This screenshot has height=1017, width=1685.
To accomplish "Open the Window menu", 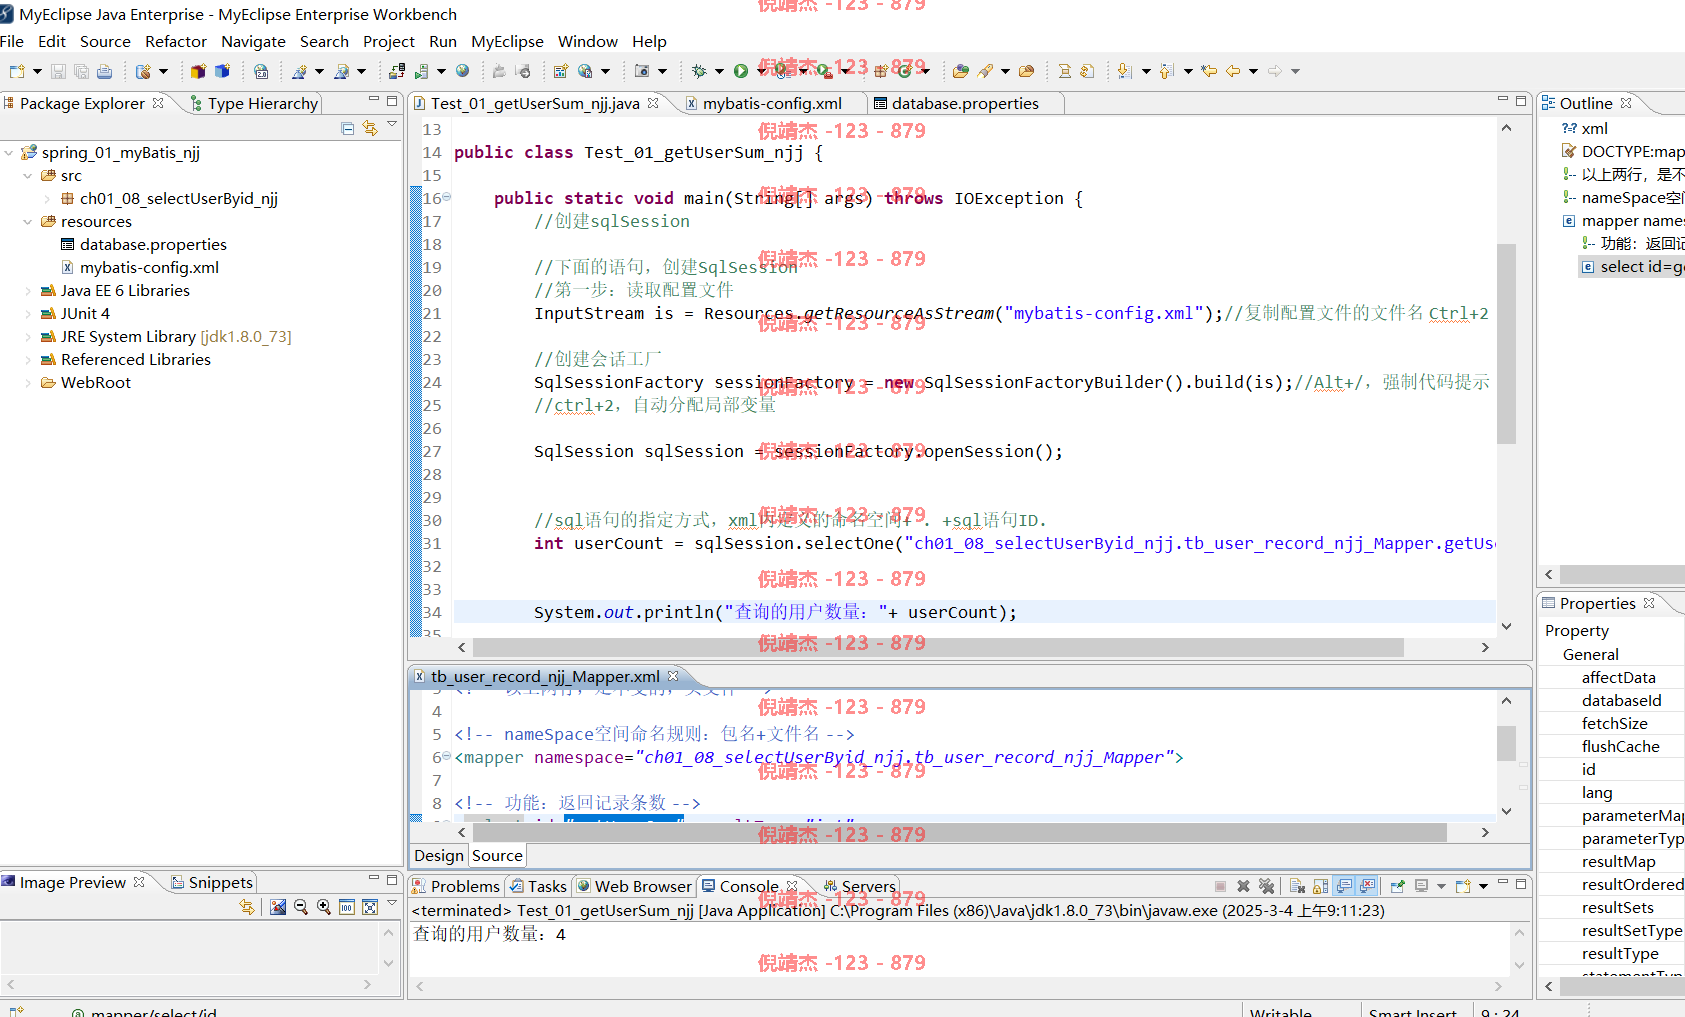I will coord(588,41).
